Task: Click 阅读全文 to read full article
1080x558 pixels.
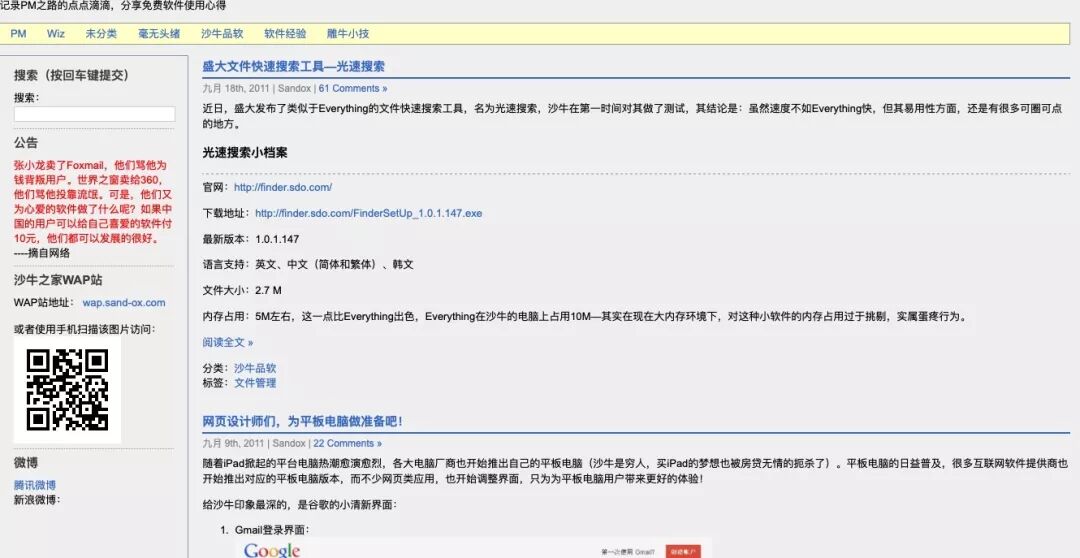Action: [x=228, y=342]
